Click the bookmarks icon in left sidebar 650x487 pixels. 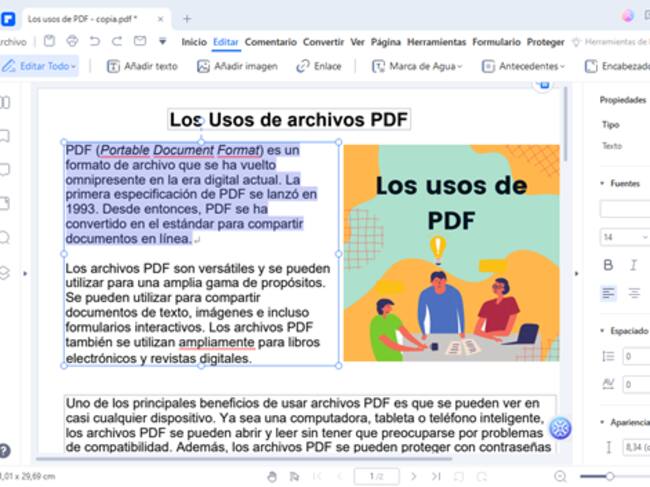[x=6, y=135]
